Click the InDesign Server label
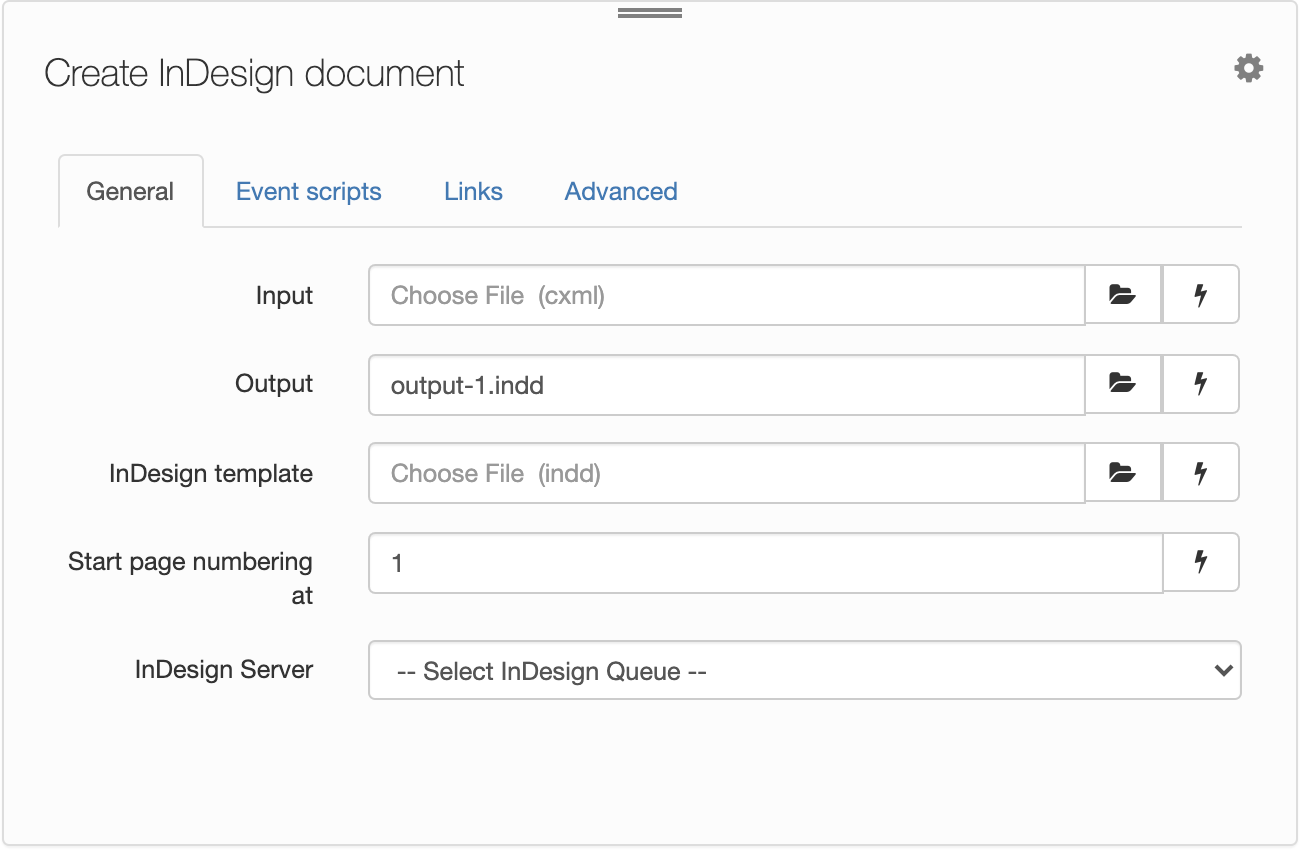Image resolution: width=1300 pixels, height=850 pixels. [224, 669]
